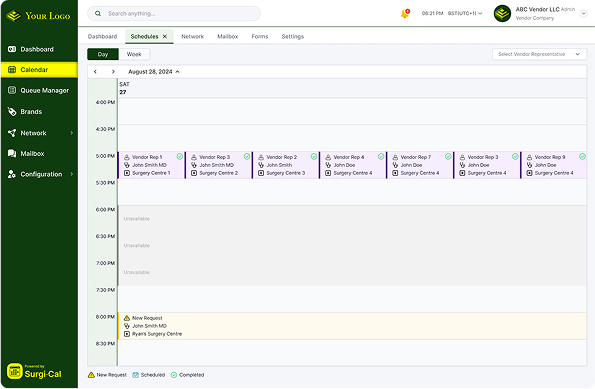Click the location icon beside Surgery Centre 1
This screenshot has width=595, height=389.
pyautogui.click(x=127, y=173)
